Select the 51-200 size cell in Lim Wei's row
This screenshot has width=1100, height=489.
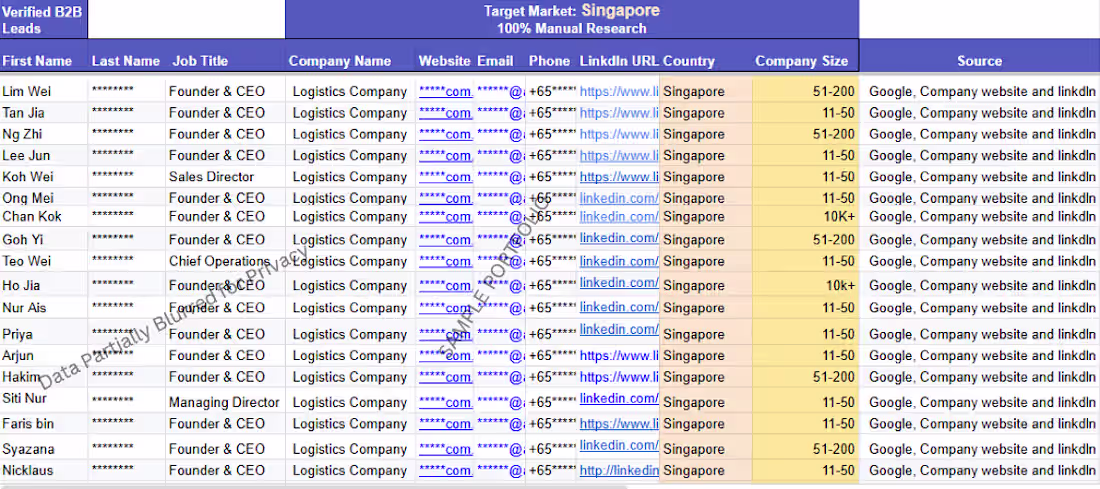coord(805,92)
